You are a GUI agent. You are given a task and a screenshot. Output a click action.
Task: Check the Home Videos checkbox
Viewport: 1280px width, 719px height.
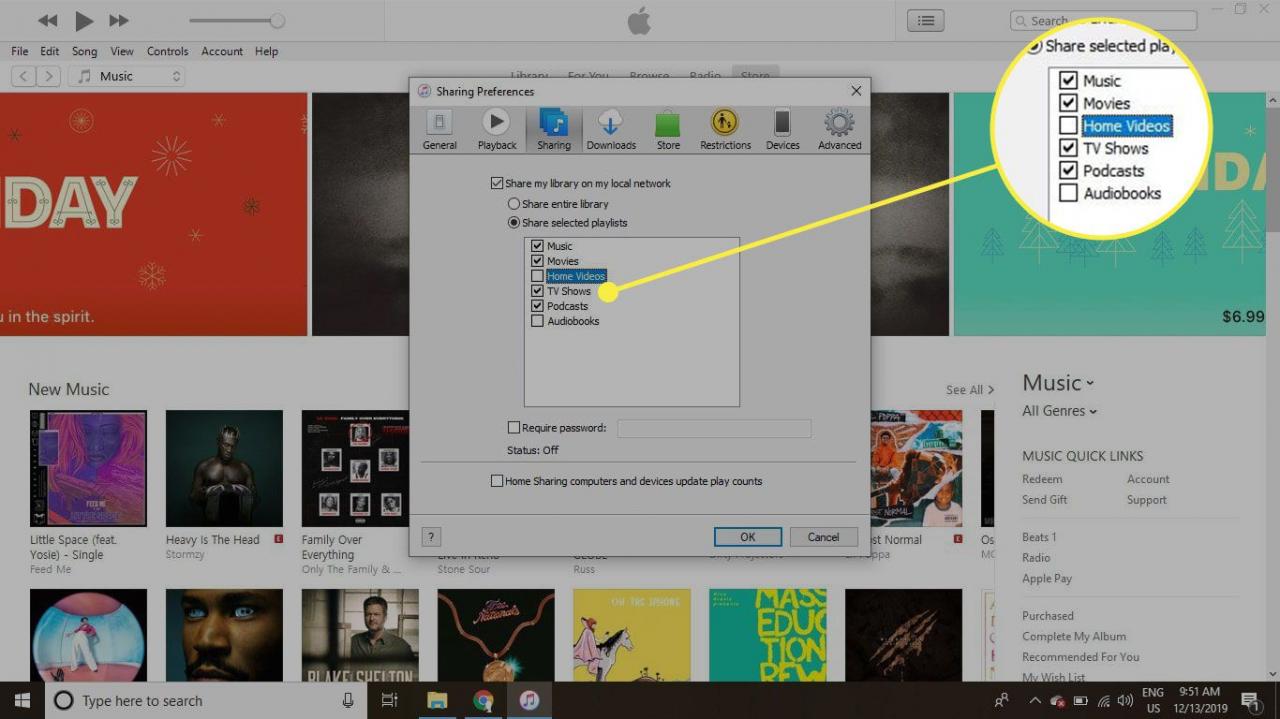537,276
